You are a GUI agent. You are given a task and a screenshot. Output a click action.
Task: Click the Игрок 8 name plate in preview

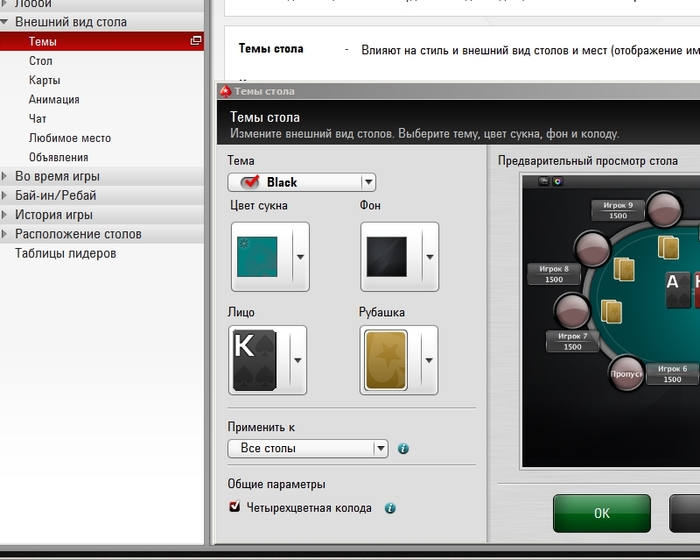pyautogui.click(x=554, y=274)
